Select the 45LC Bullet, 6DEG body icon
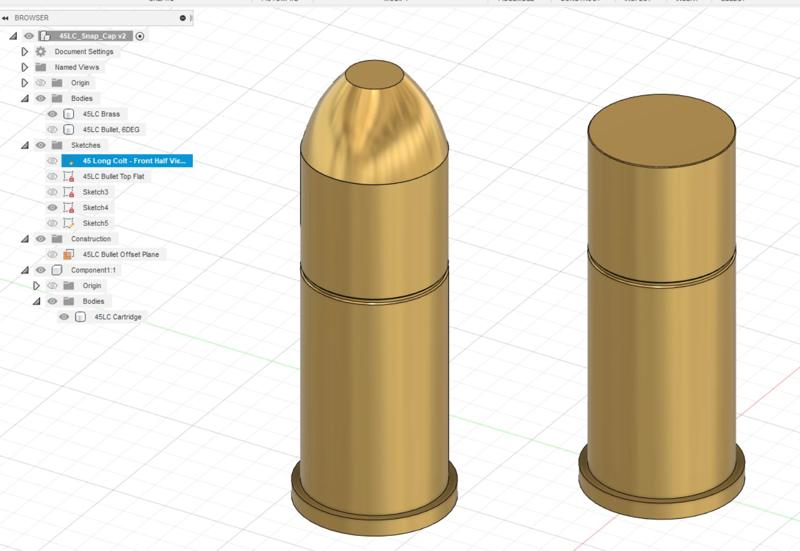Image resolution: width=800 pixels, height=551 pixels. coord(69,130)
